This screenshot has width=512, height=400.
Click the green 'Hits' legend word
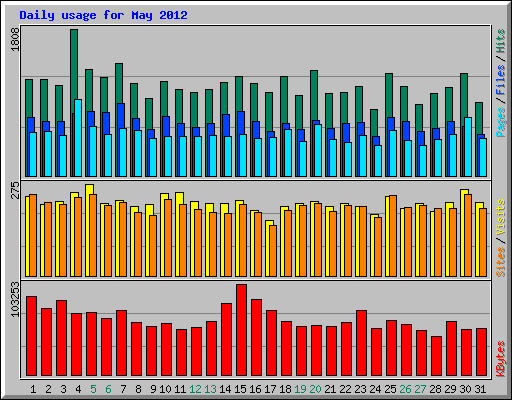coord(501,41)
